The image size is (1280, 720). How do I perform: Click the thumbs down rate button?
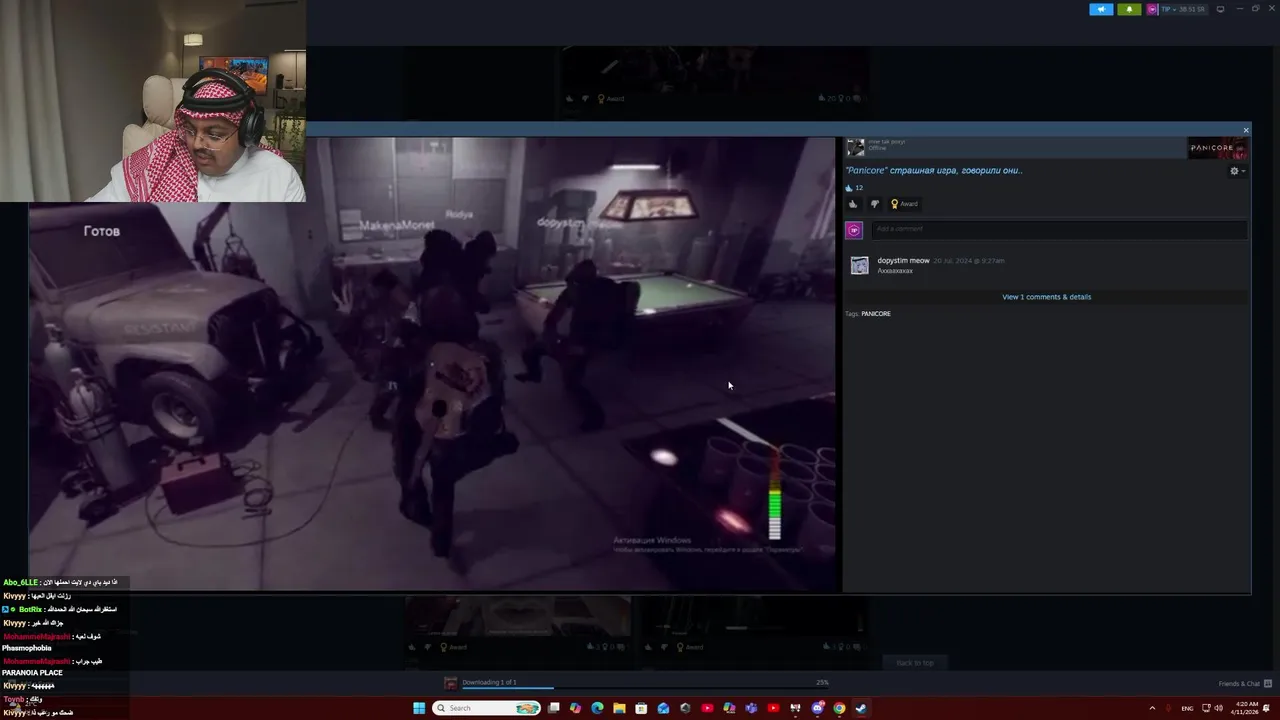click(x=875, y=204)
